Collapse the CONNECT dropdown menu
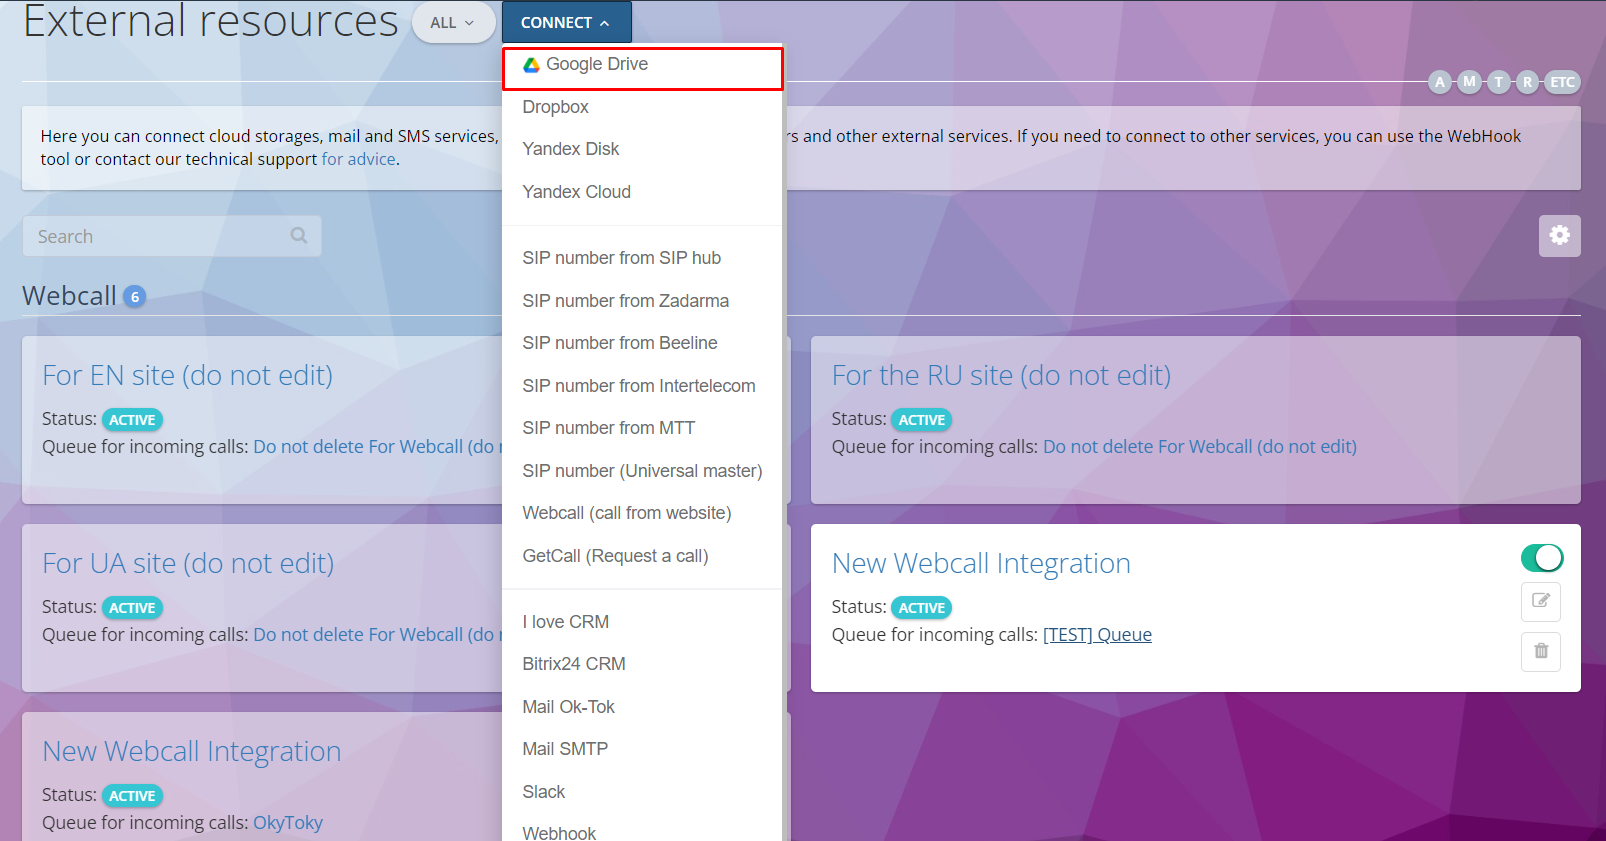The height and width of the screenshot is (841, 1606). [566, 23]
